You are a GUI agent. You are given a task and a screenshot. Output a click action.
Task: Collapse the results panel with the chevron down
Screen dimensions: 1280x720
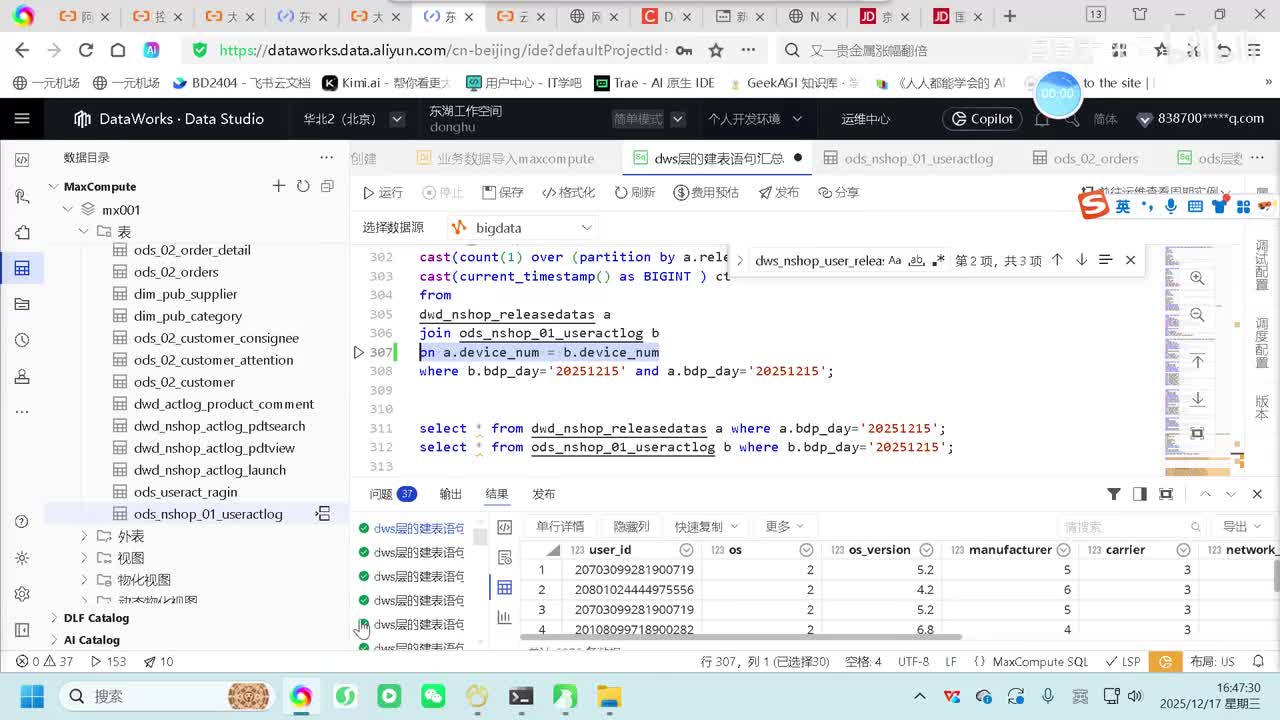pos(1231,494)
